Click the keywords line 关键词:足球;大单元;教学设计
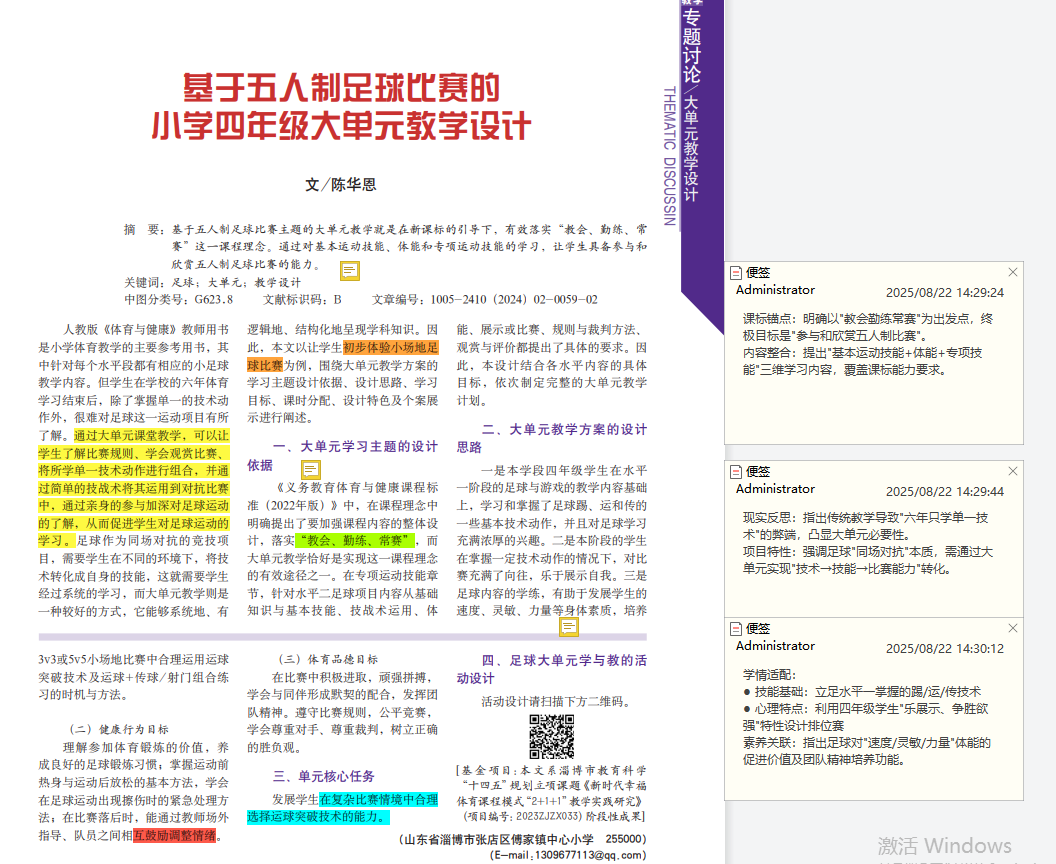 coord(212,282)
